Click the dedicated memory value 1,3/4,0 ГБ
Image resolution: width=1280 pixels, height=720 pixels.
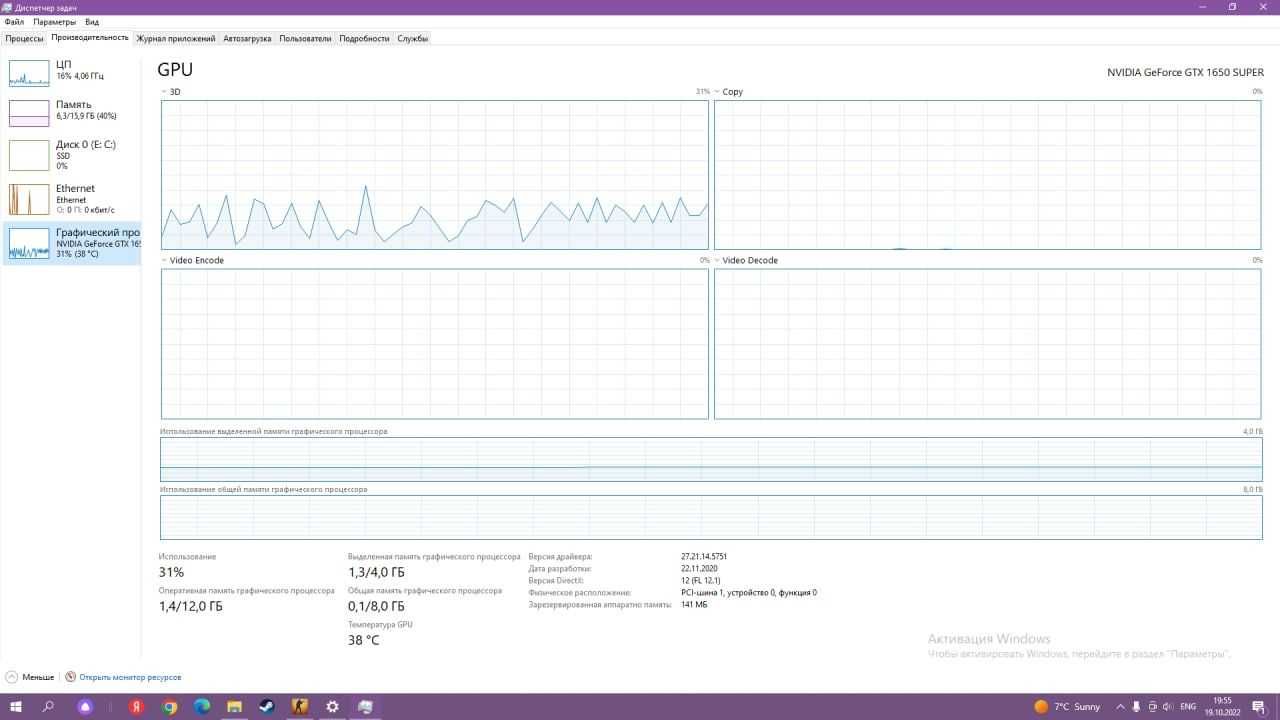[376, 572]
